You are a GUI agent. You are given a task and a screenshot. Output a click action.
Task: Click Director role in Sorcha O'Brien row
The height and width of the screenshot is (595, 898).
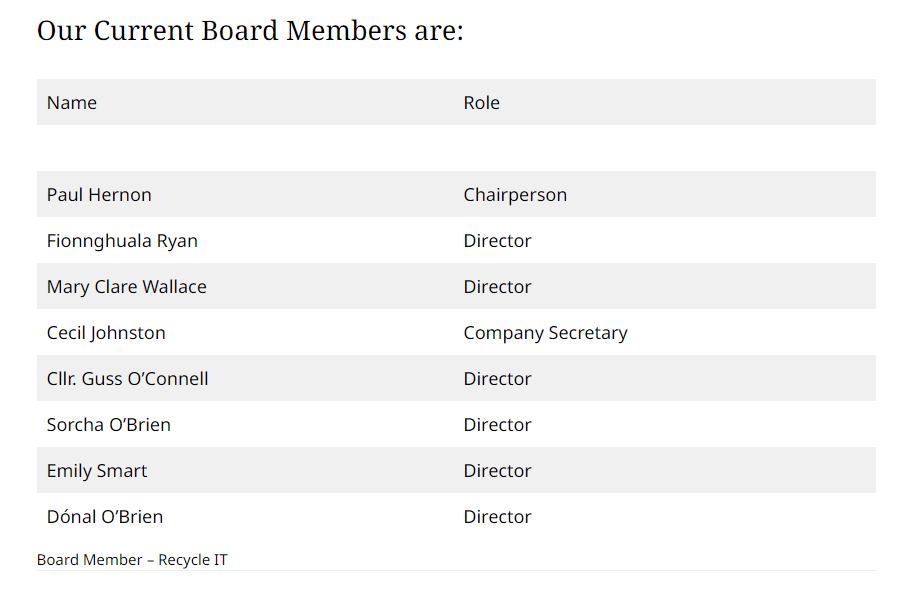pyautogui.click(x=497, y=425)
